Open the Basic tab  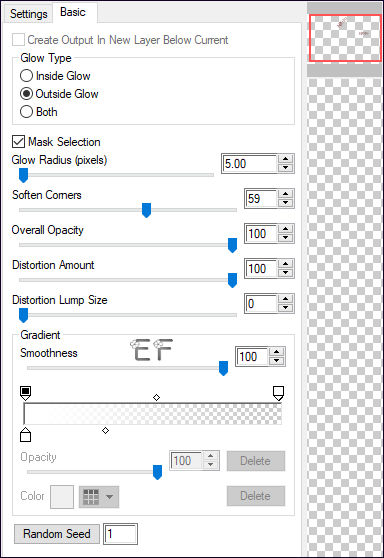pos(73,12)
